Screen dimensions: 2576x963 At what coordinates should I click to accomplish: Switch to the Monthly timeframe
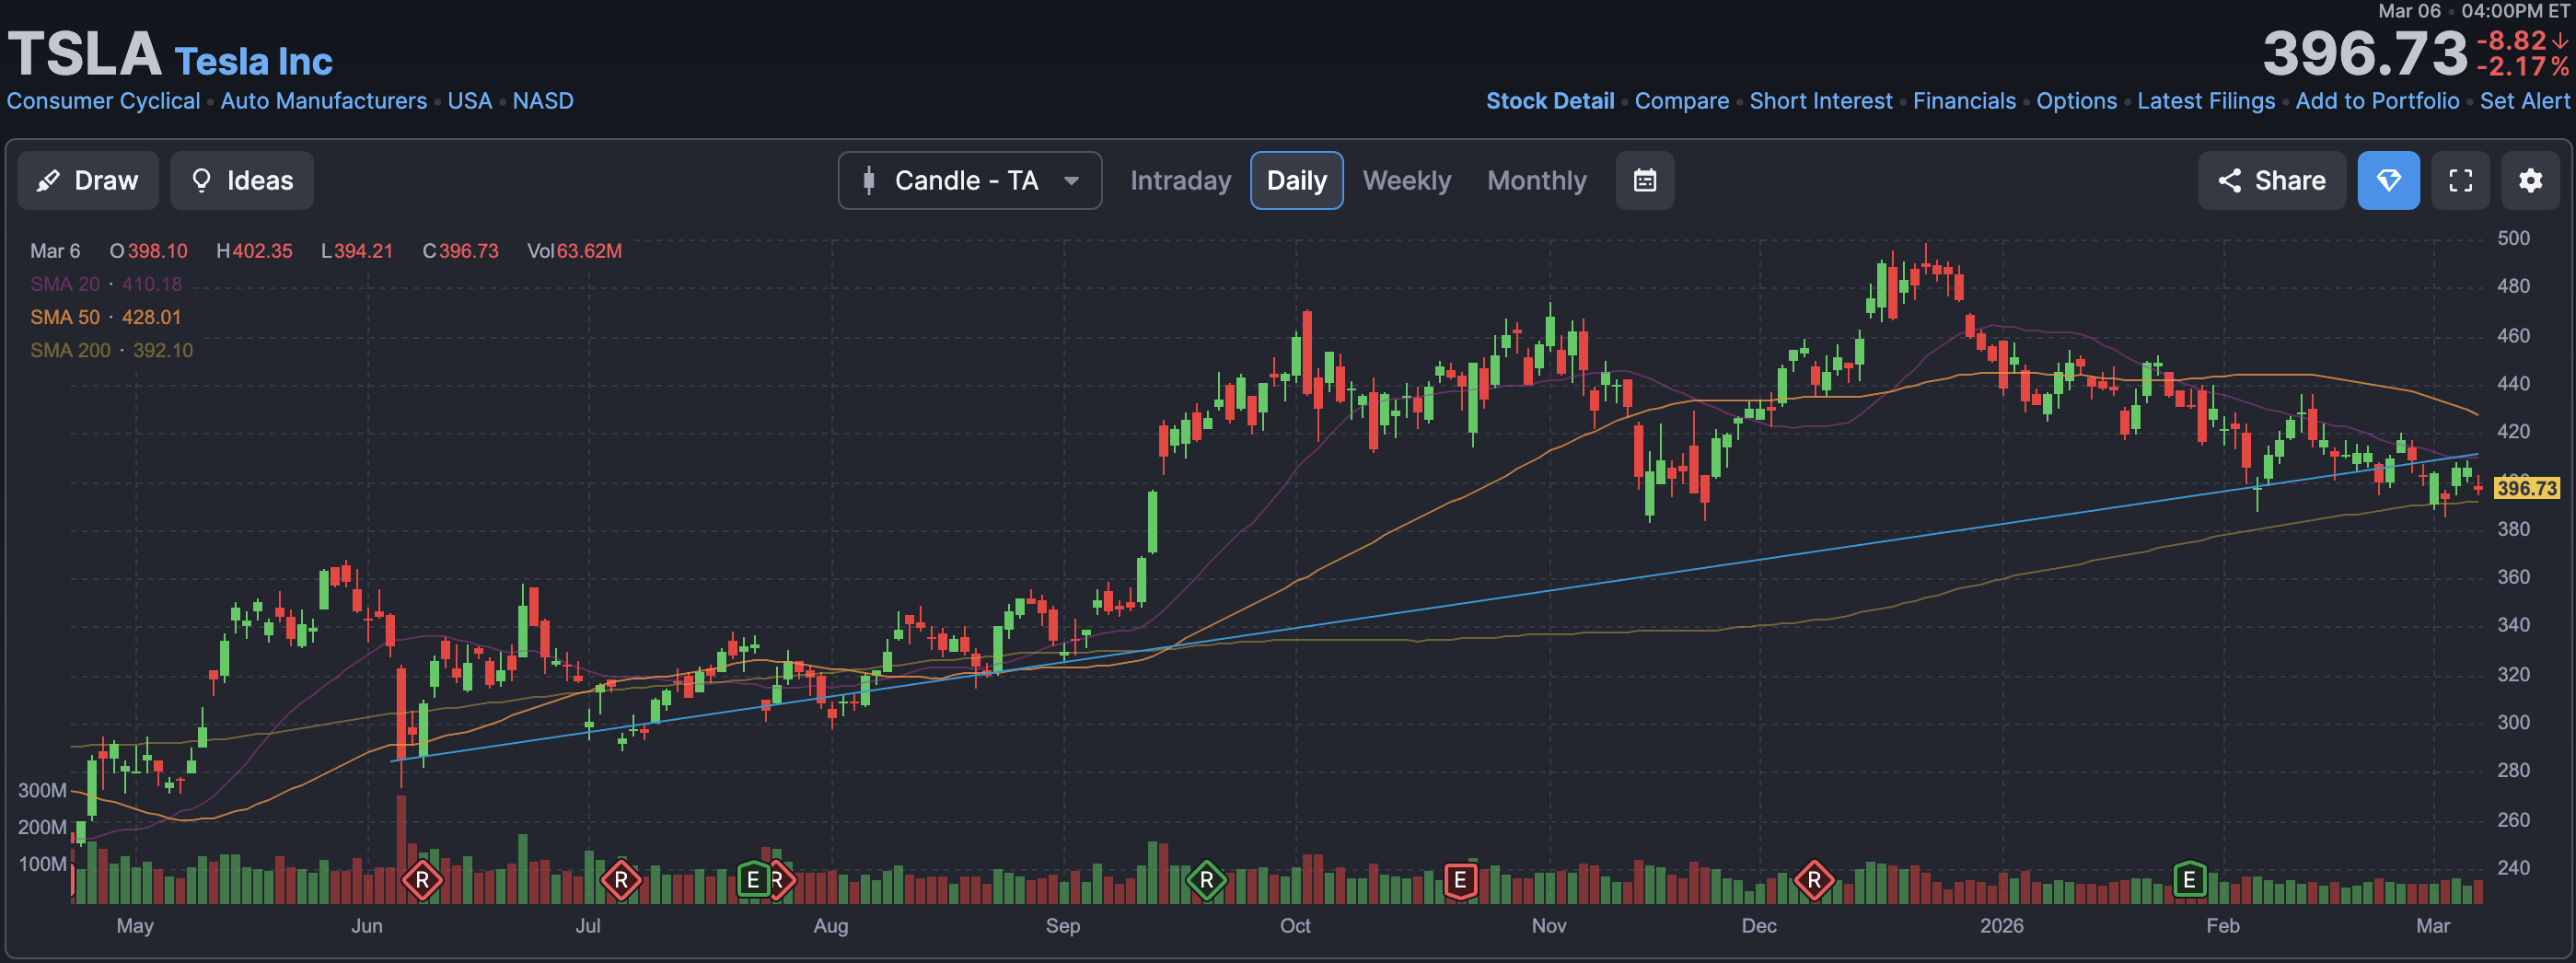coord(1536,180)
